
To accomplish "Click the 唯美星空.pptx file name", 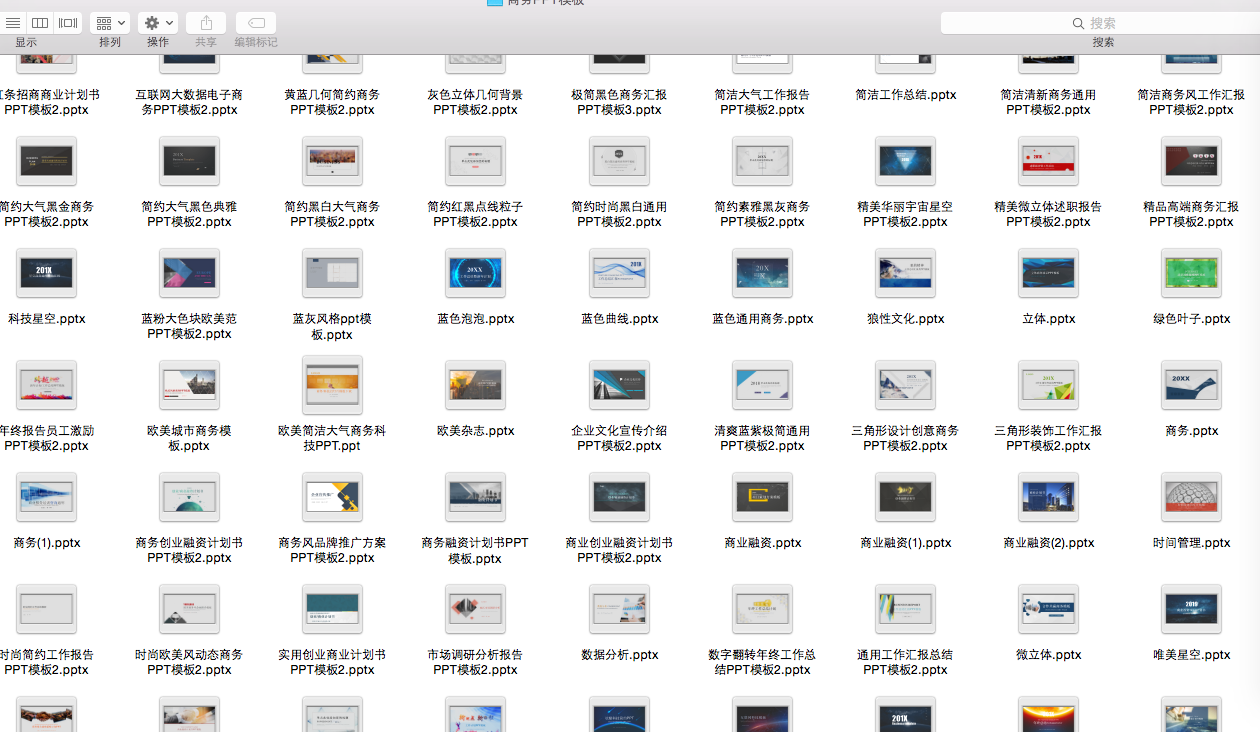I will point(1191,655).
